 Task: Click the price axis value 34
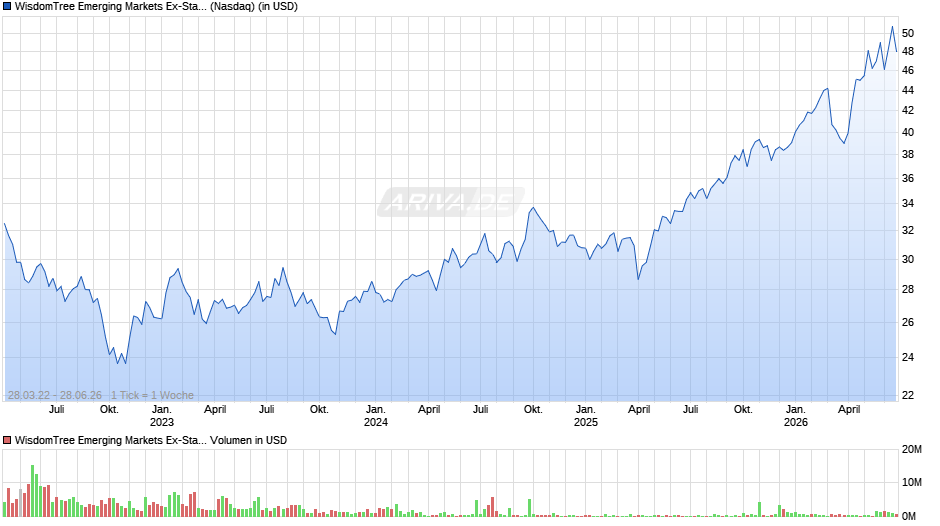coord(908,203)
